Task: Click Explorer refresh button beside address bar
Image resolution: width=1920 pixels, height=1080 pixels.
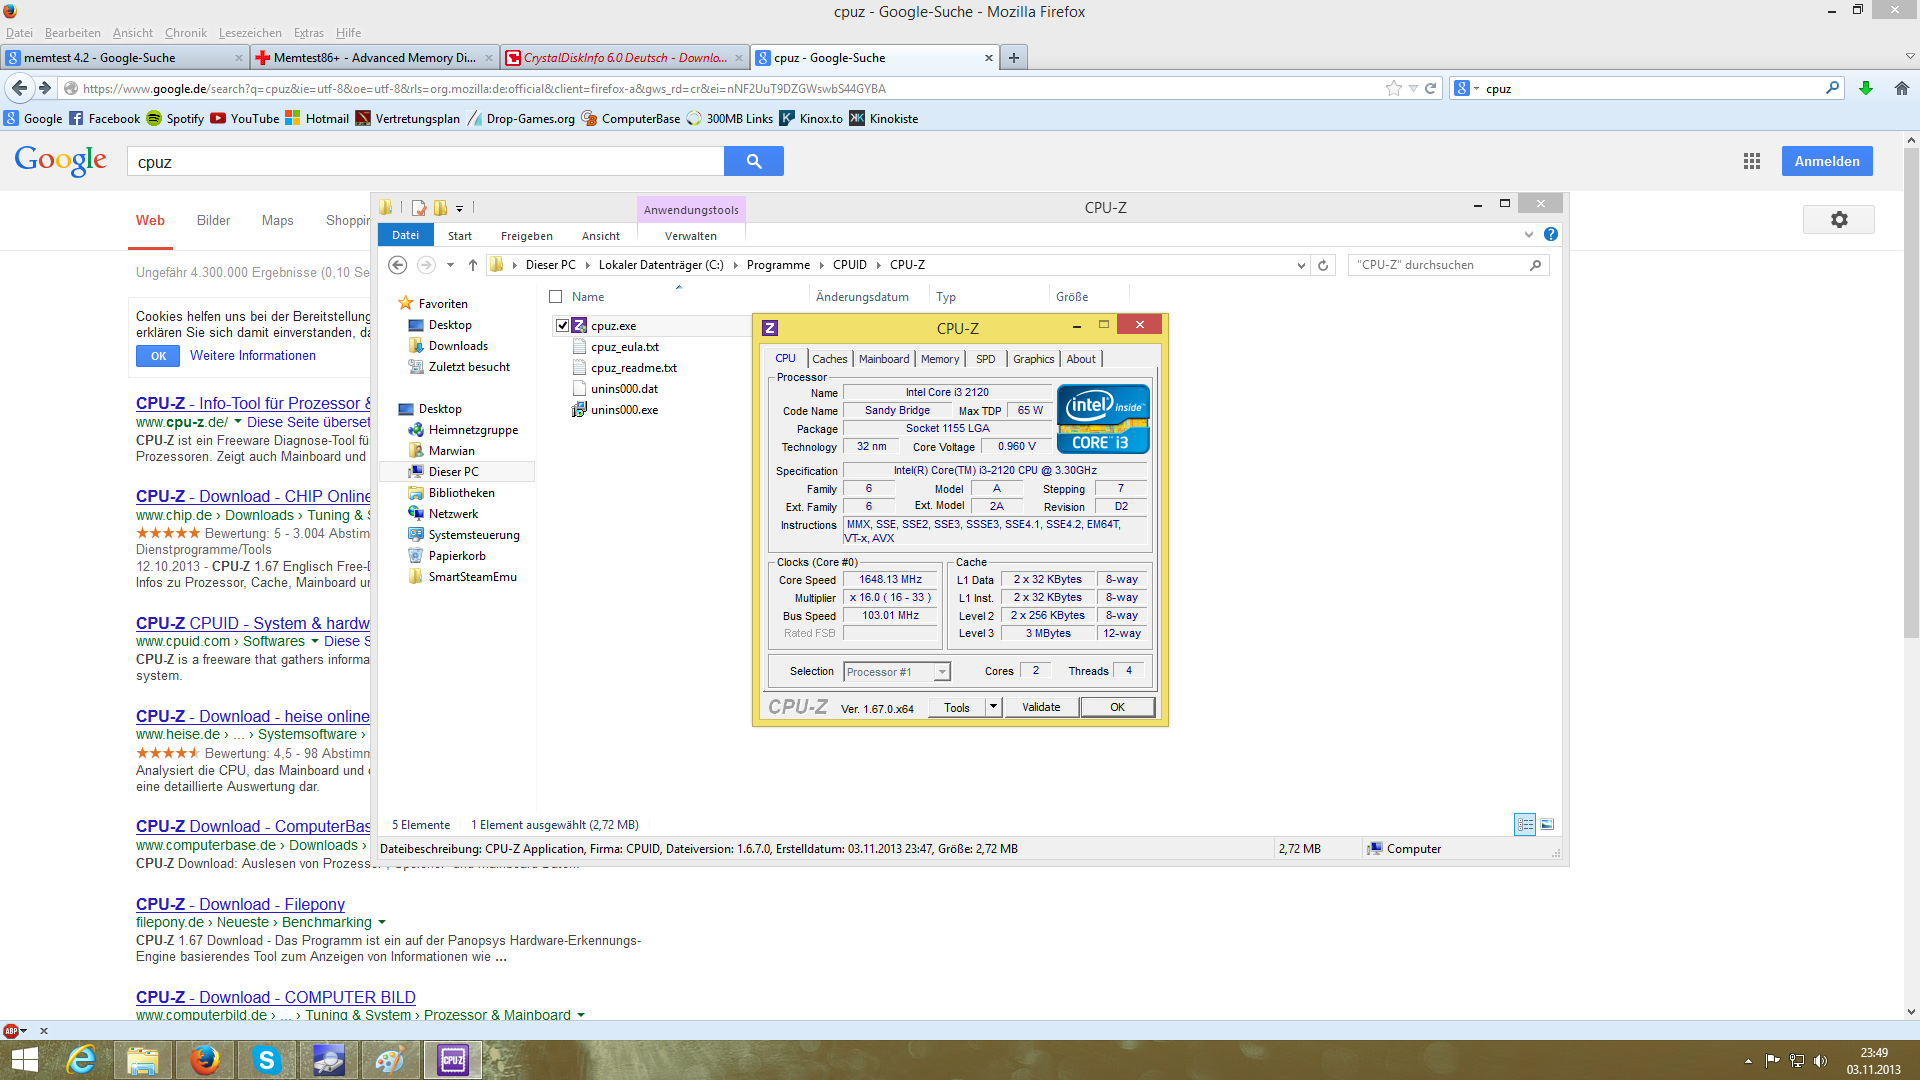Action: 1323,265
